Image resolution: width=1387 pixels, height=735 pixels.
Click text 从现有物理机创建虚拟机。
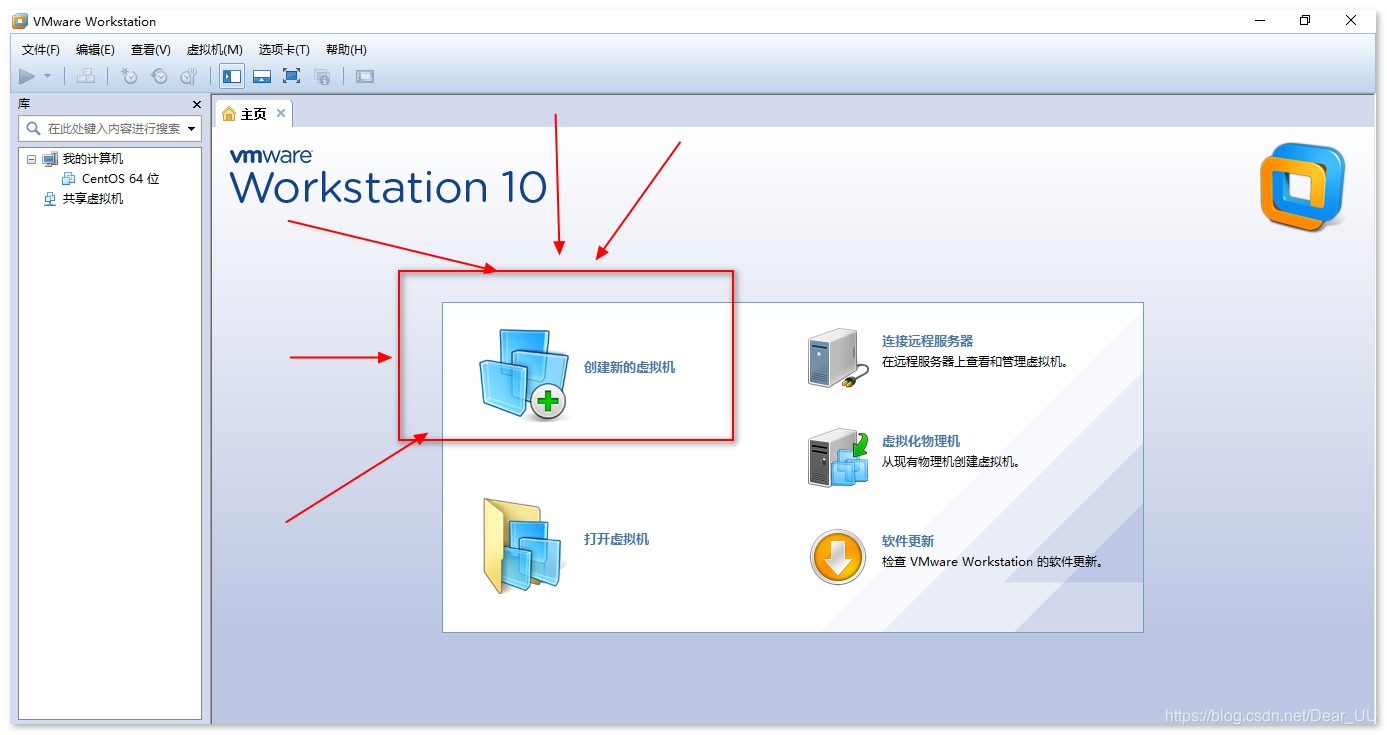pyautogui.click(x=950, y=462)
